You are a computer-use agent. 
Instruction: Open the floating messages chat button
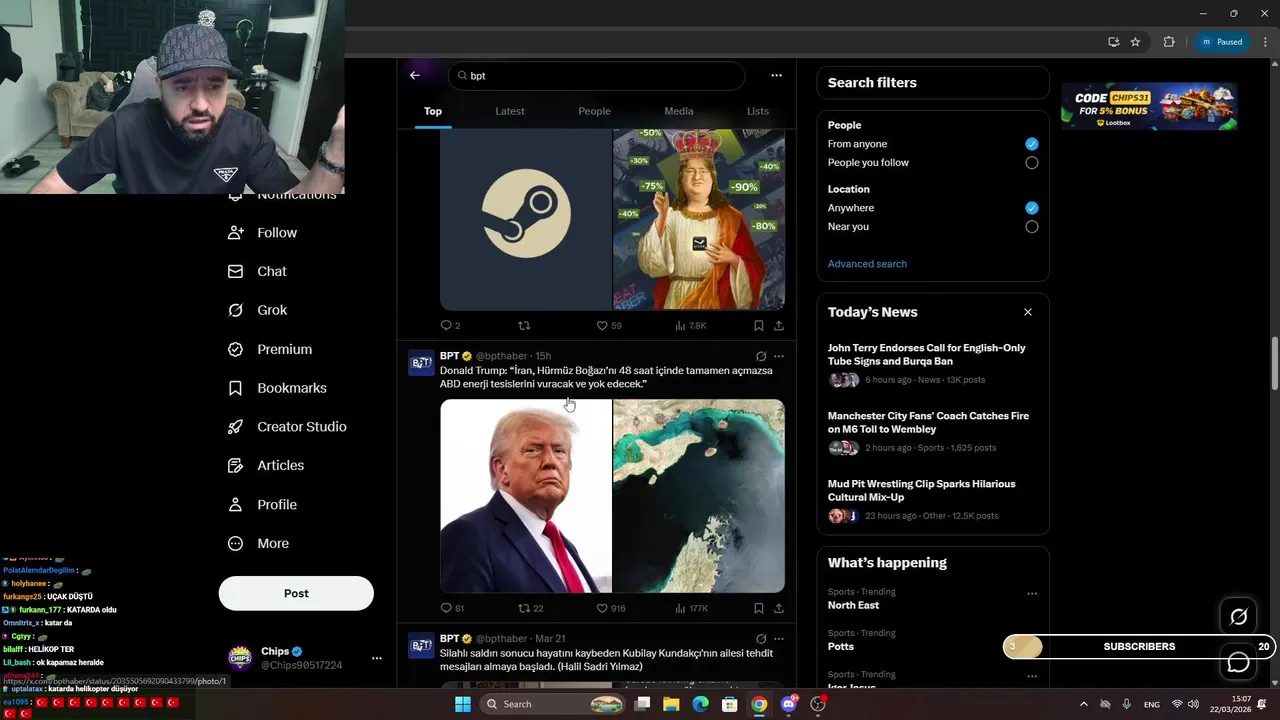[1238, 662]
